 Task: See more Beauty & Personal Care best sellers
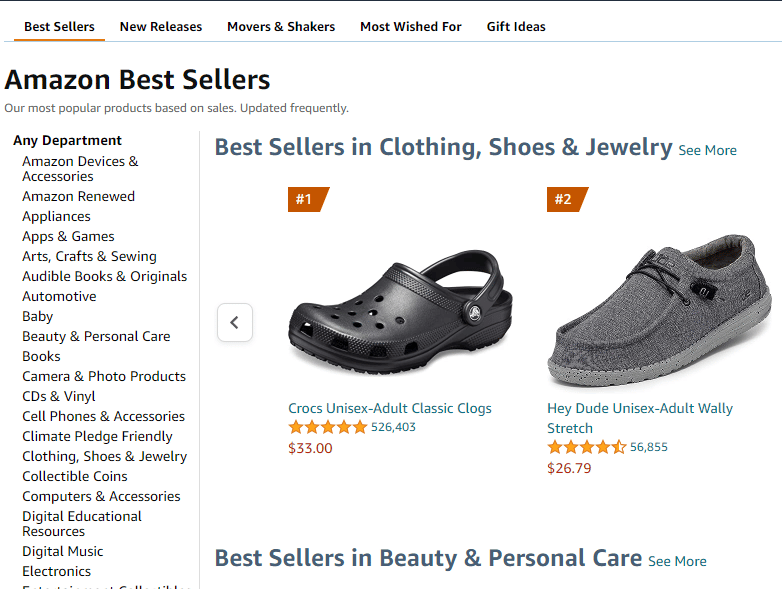click(677, 562)
